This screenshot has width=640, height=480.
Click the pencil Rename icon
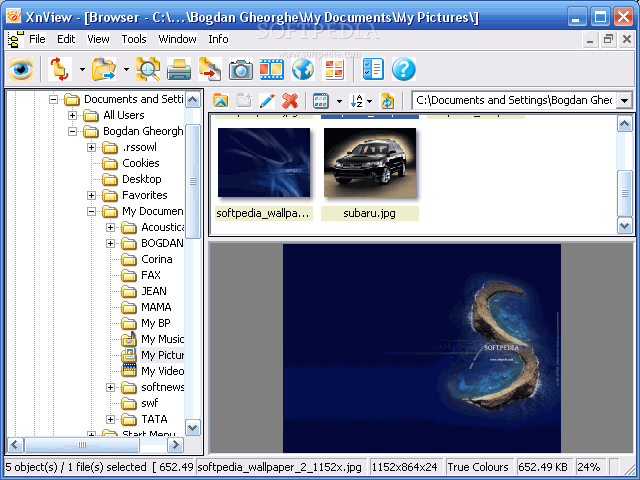(267, 100)
